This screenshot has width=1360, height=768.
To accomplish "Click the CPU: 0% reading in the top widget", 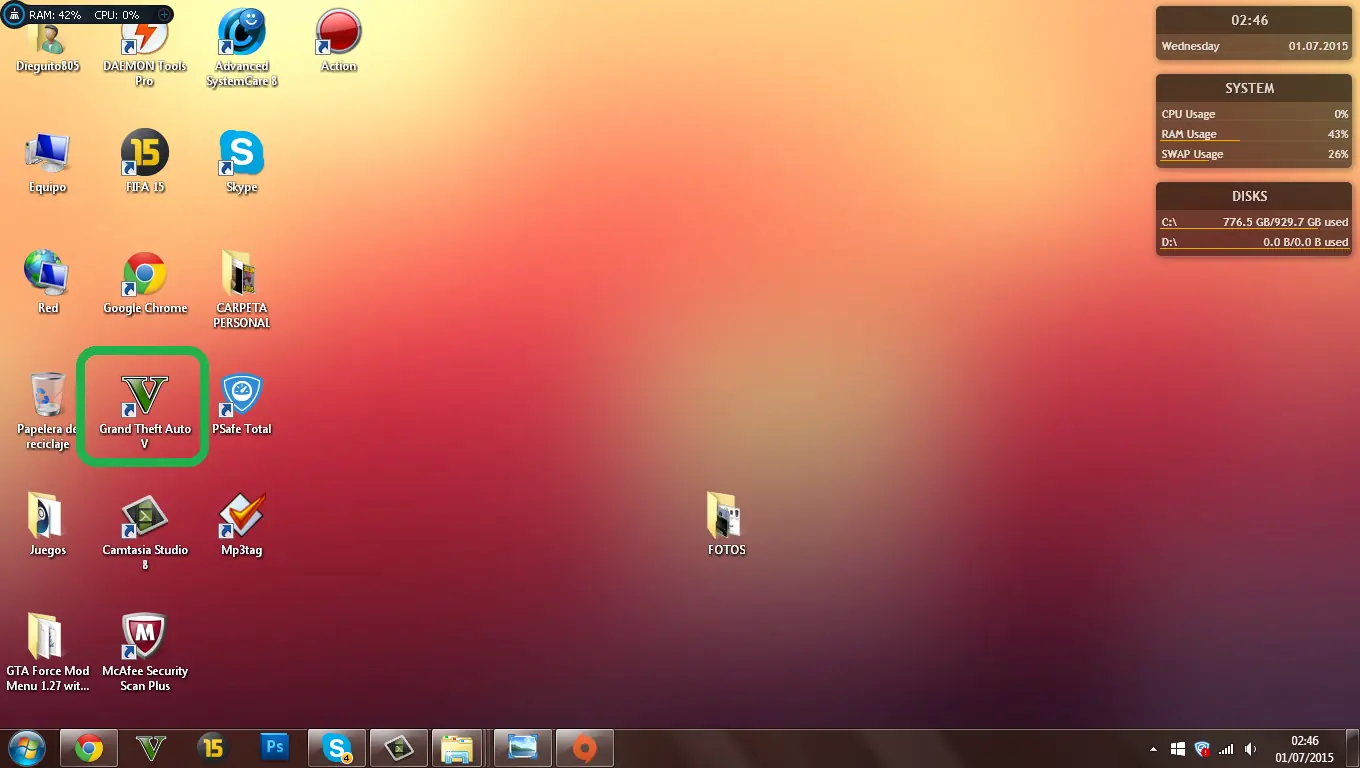I will tap(117, 15).
